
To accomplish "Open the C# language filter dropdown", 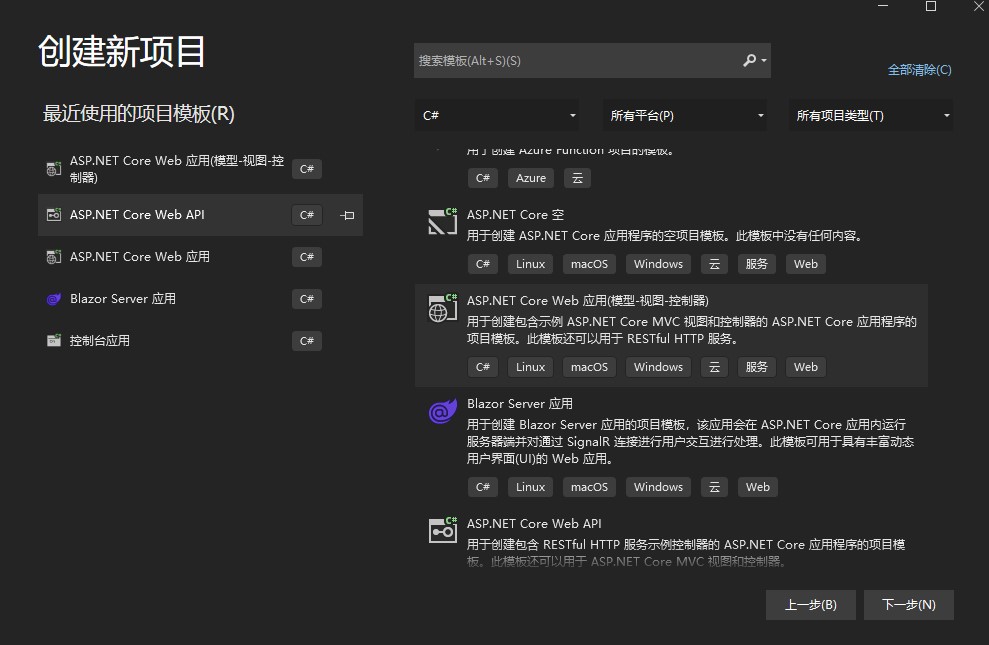I will pos(498,115).
